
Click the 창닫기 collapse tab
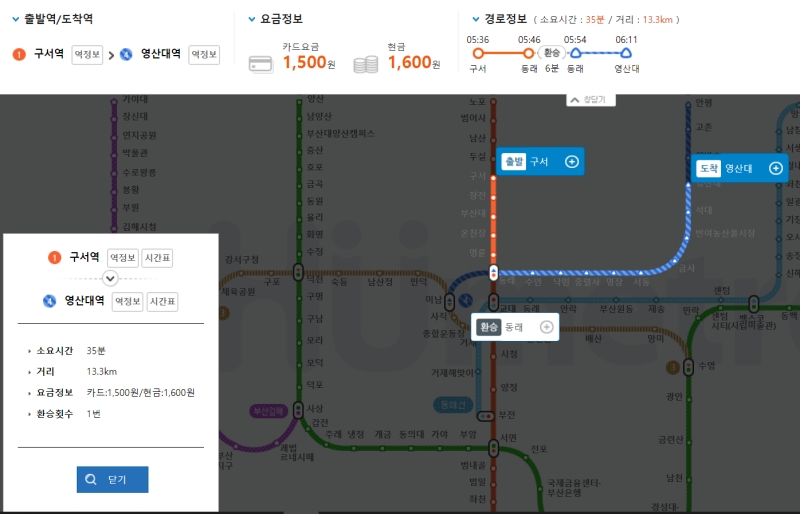point(591,100)
